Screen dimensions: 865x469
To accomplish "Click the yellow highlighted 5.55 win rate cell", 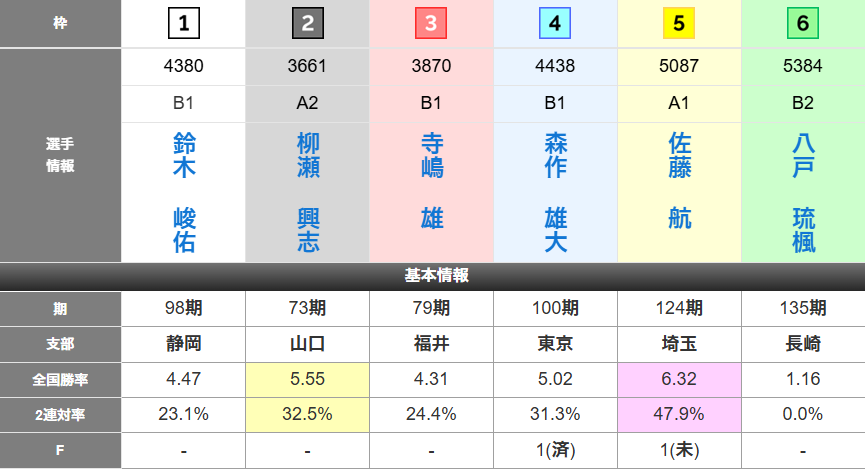I will coord(307,379).
